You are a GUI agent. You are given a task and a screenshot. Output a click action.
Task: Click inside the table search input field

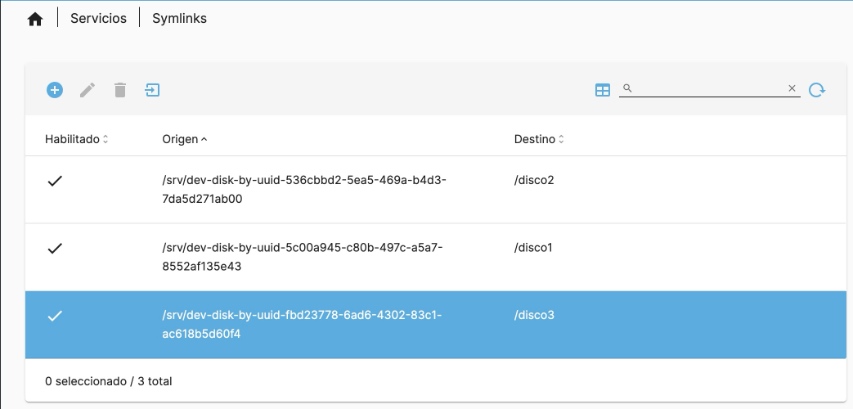point(709,88)
